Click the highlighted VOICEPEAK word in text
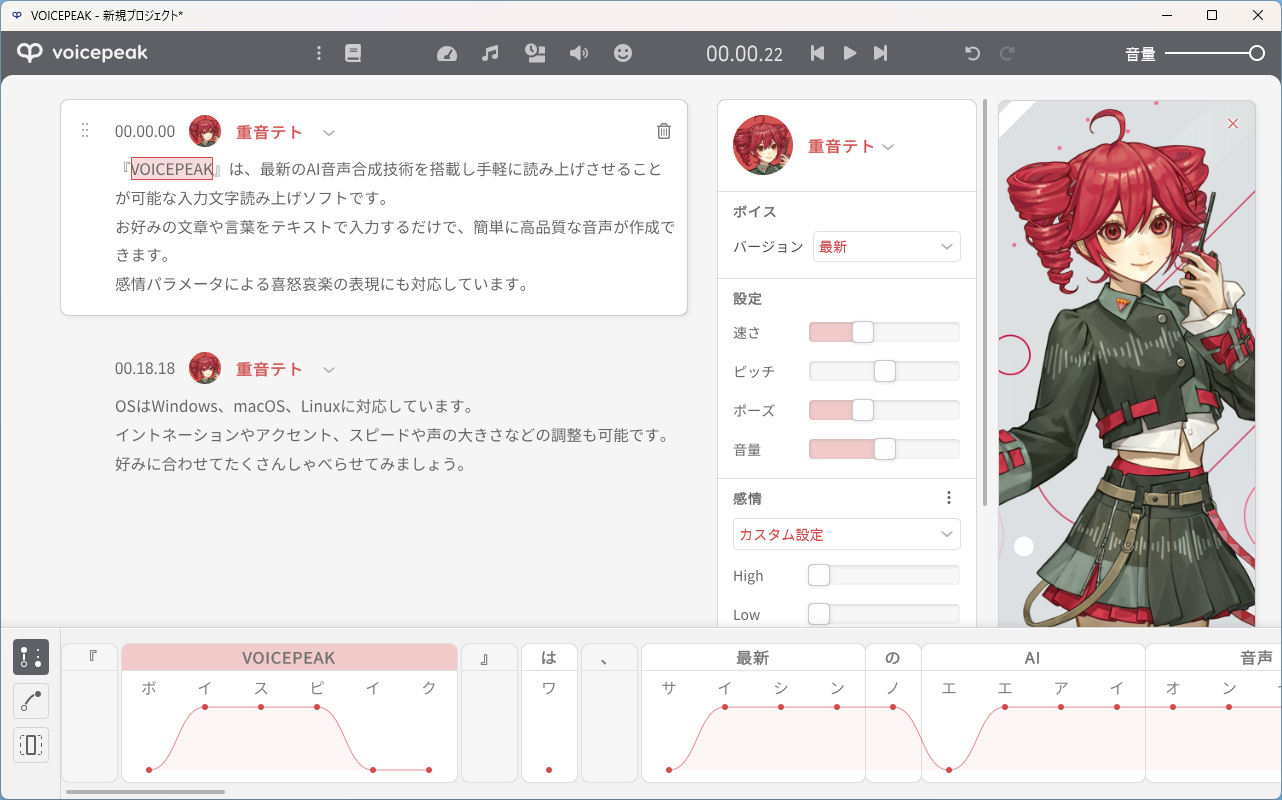Screen dimensions: 1282x800 click(x=172, y=169)
